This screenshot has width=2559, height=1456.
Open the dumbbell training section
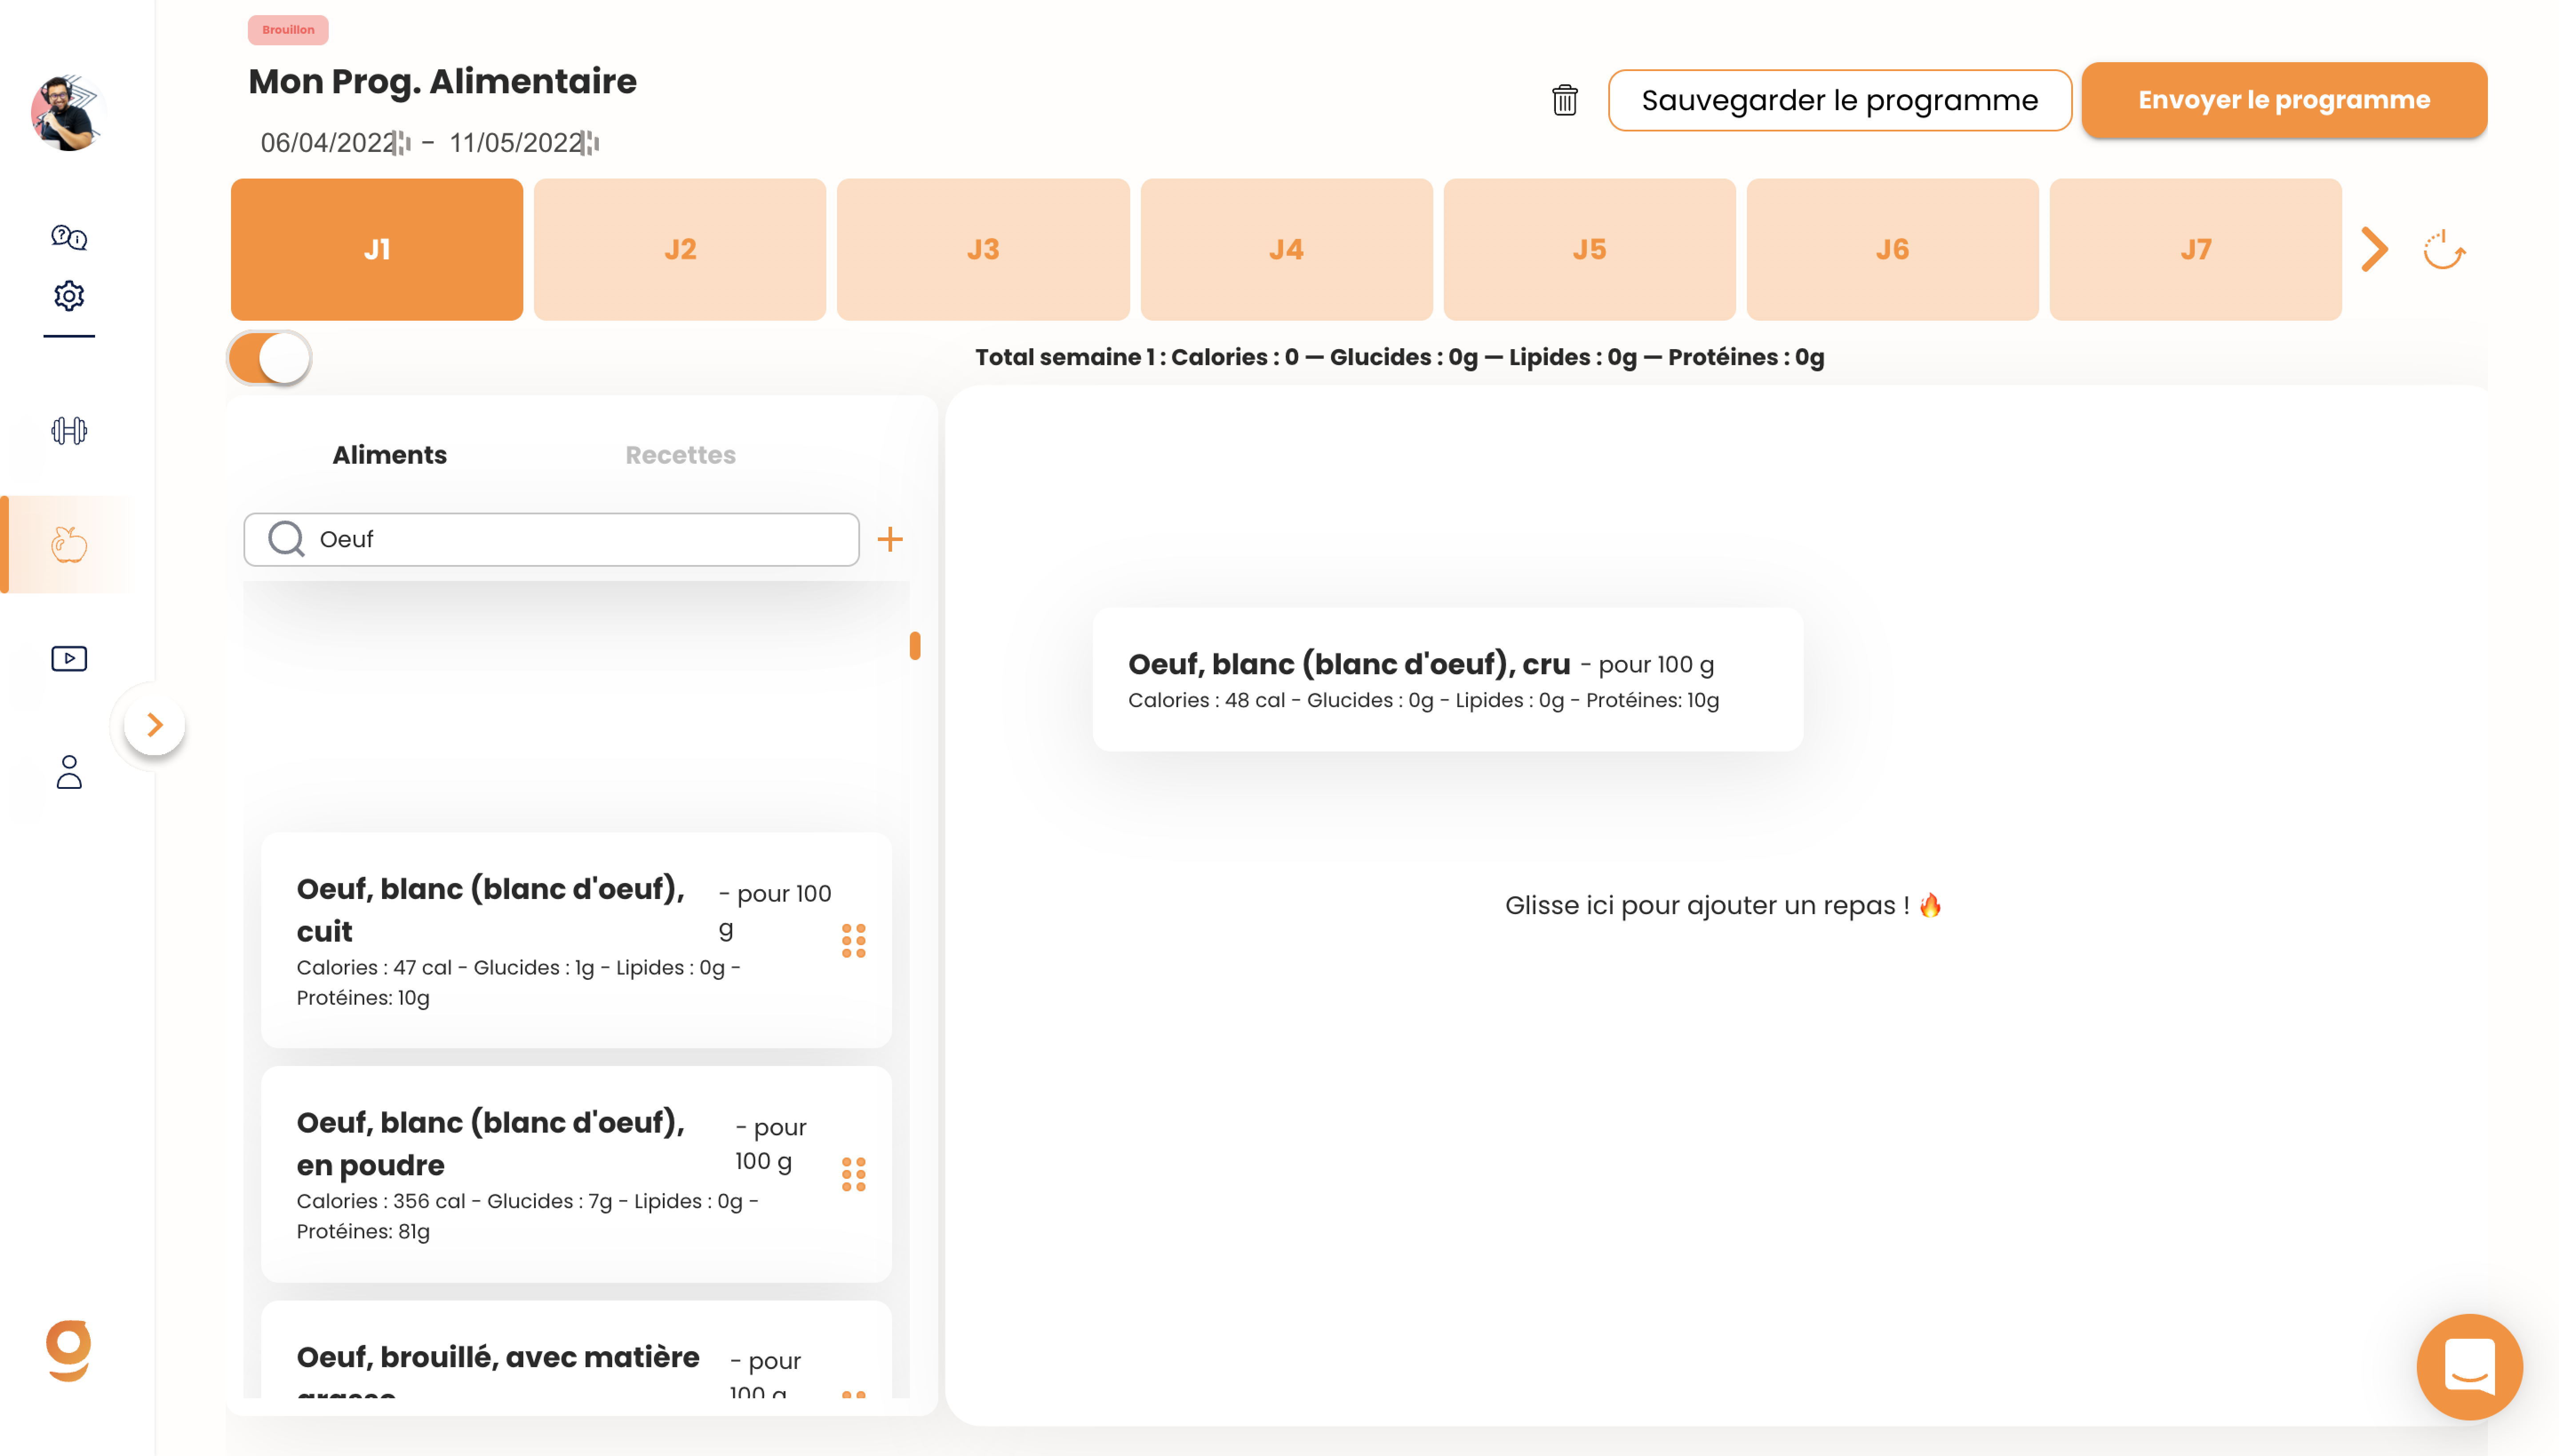[x=69, y=431]
